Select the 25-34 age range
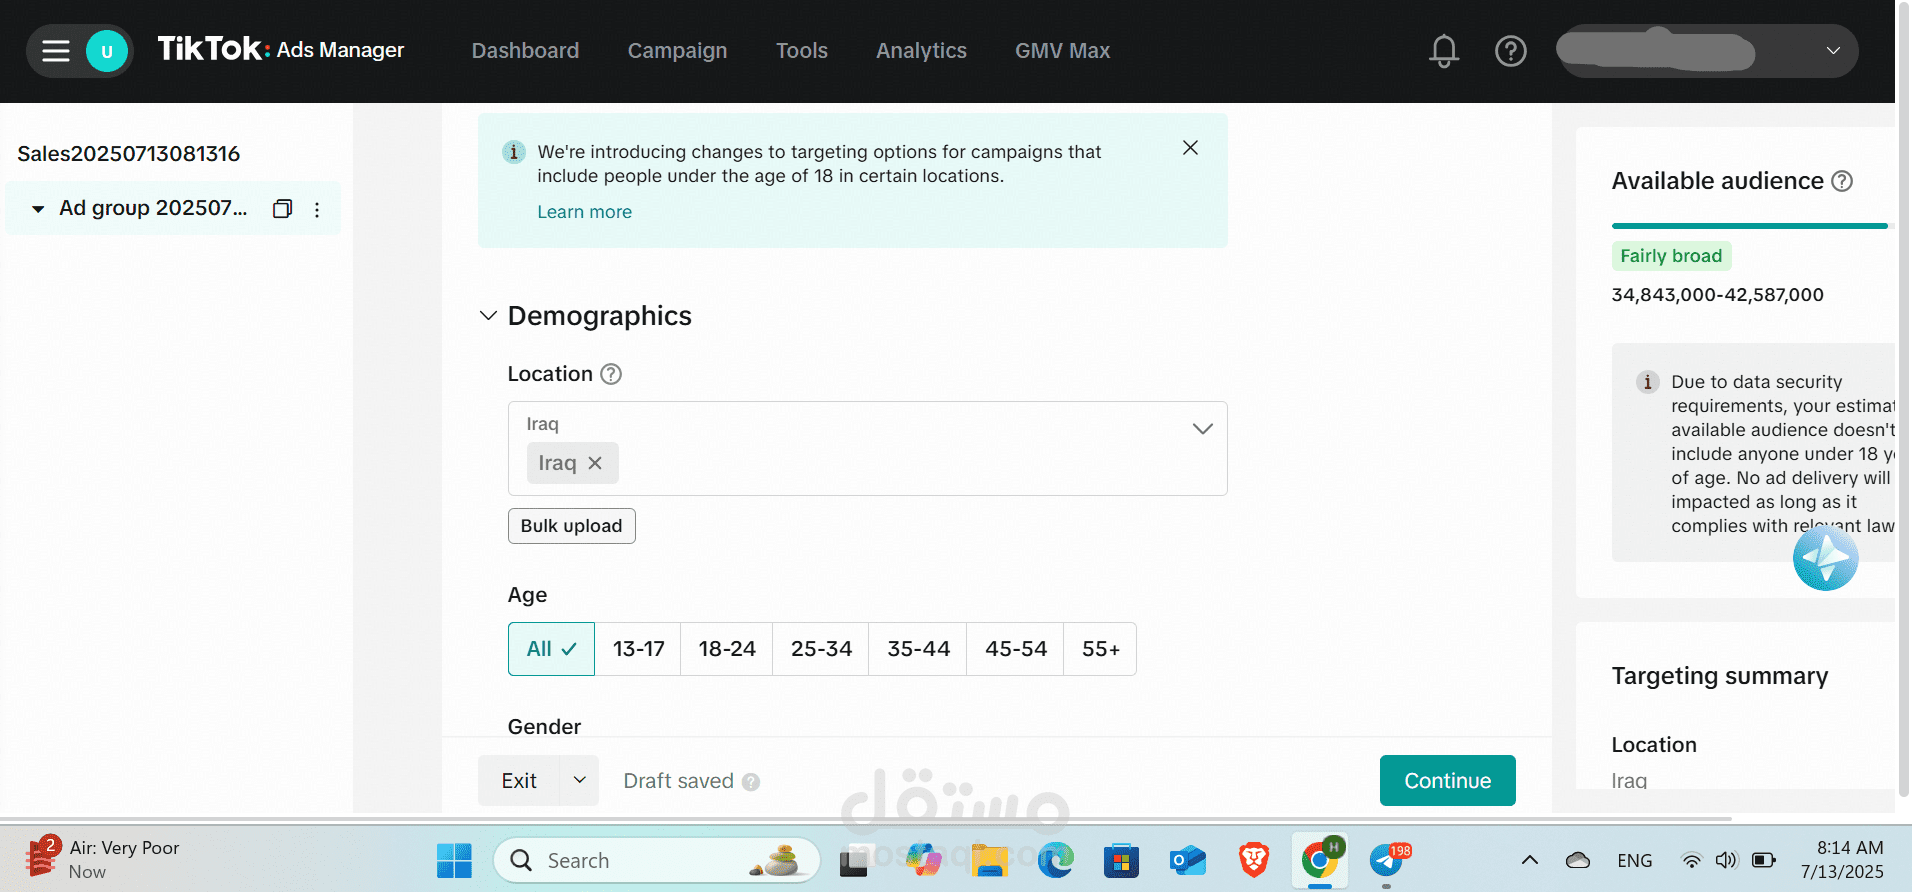1912x892 pixels. point(821,649)
